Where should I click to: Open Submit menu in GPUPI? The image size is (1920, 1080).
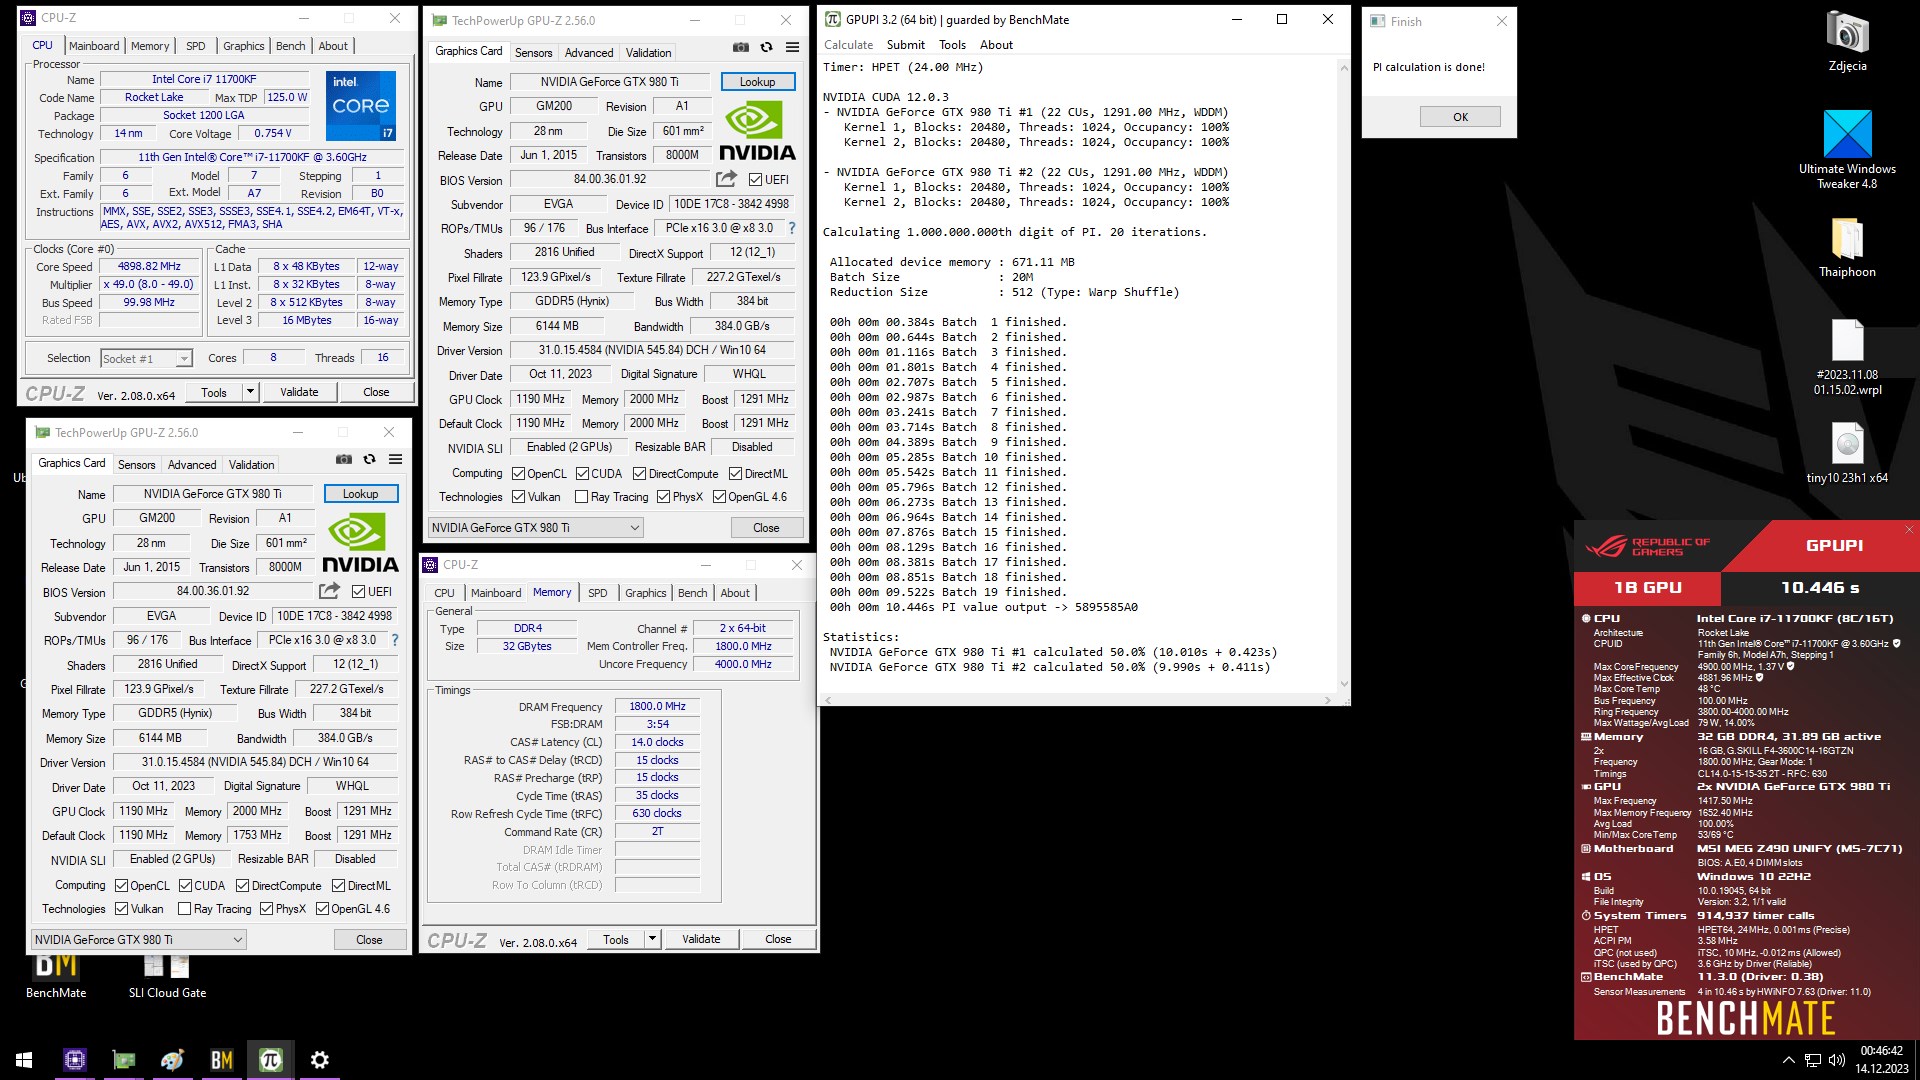point(905,45)
